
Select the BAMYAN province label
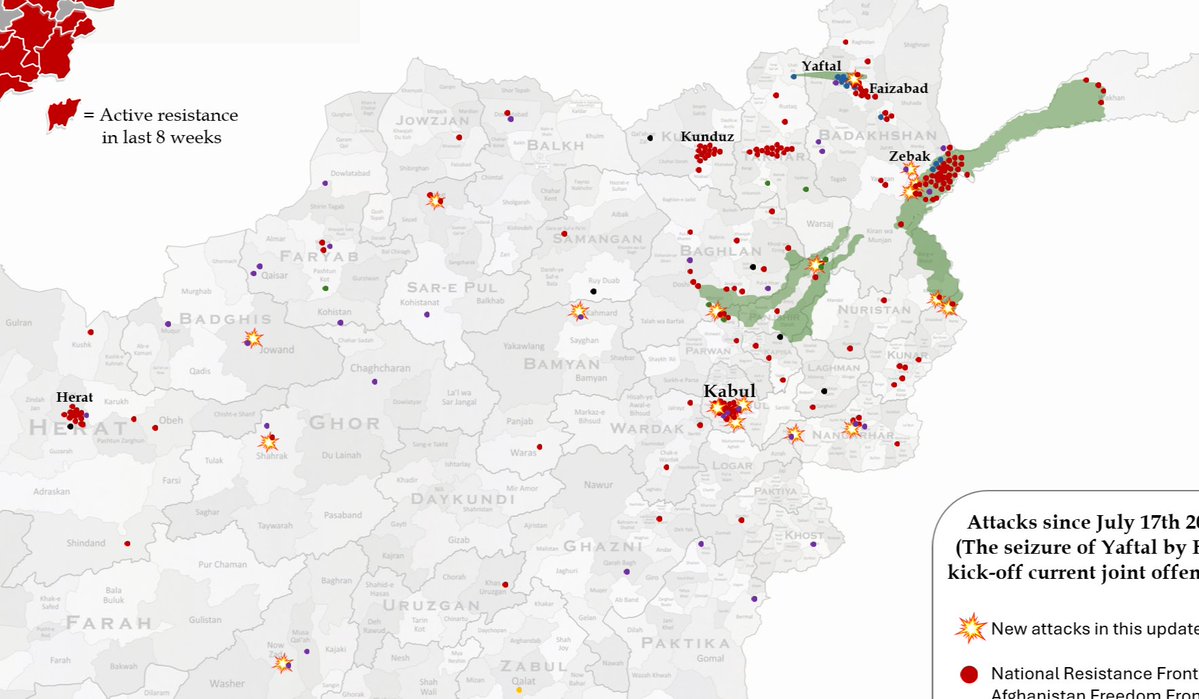pos(562,364)
